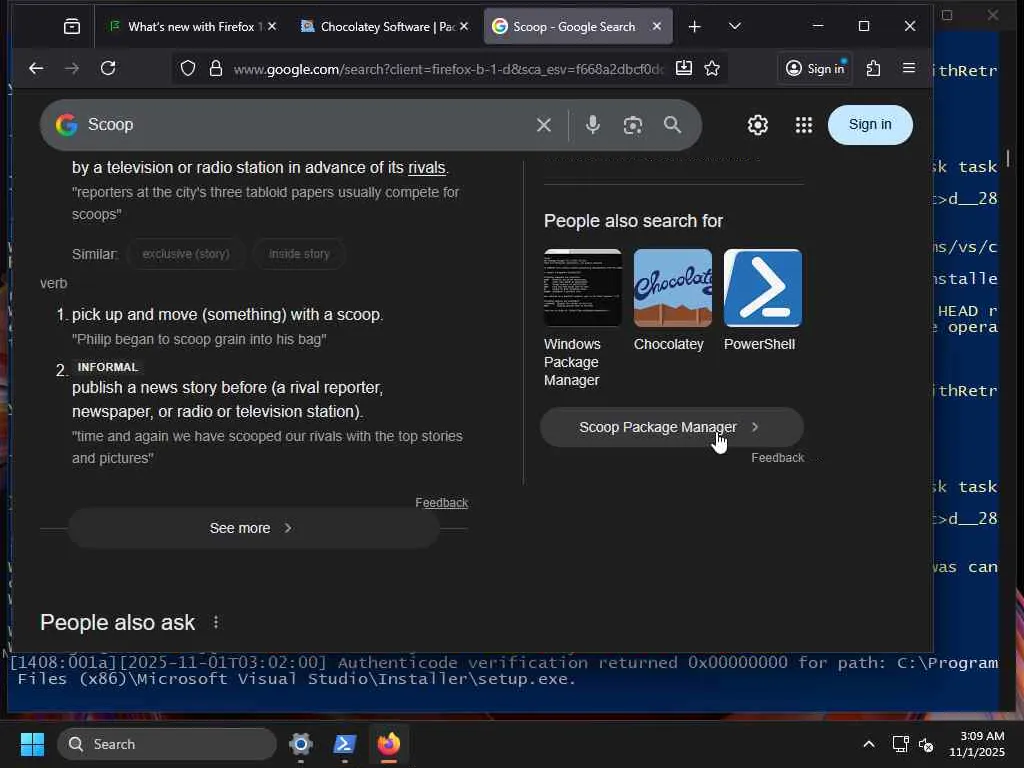Show hidden system tray icons
This screenshot has width=1024, height=768.
point(869,744)
